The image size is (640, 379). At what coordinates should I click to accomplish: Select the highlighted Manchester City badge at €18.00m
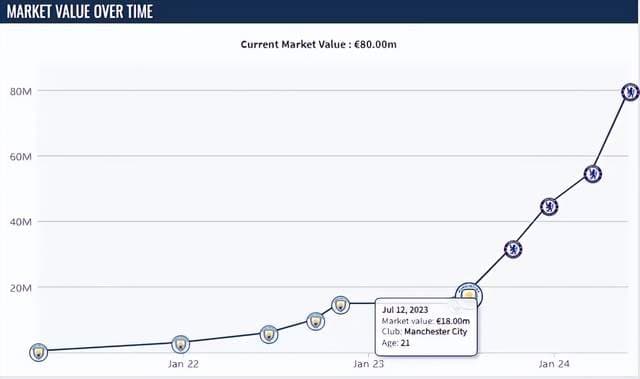tap(469, 295)
